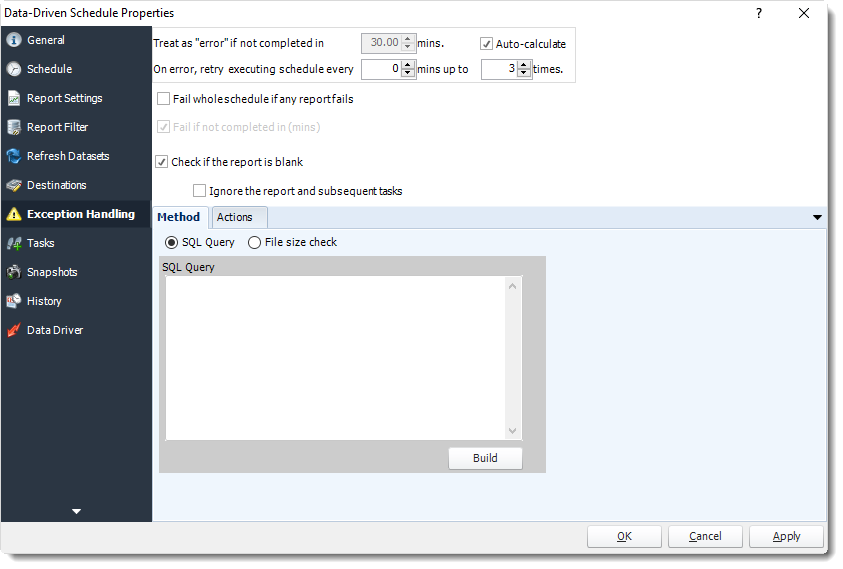
Task: Click the retry times number field
Action: [x=499, y=69]
